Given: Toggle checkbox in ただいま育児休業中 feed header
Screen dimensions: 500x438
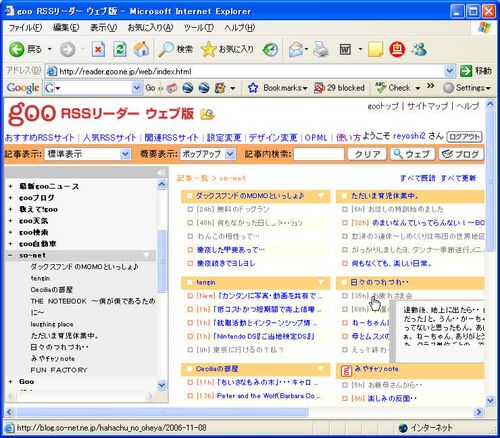Looking at the screenshot, I should click(344, 196).
